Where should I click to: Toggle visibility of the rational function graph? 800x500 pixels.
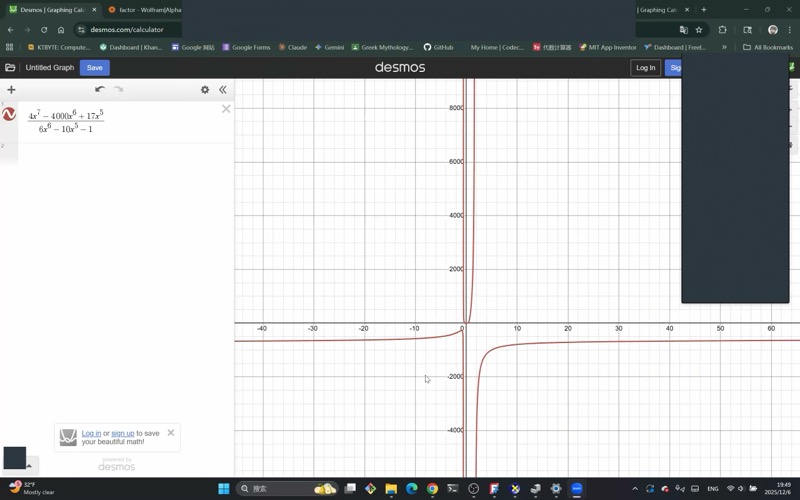9,115
